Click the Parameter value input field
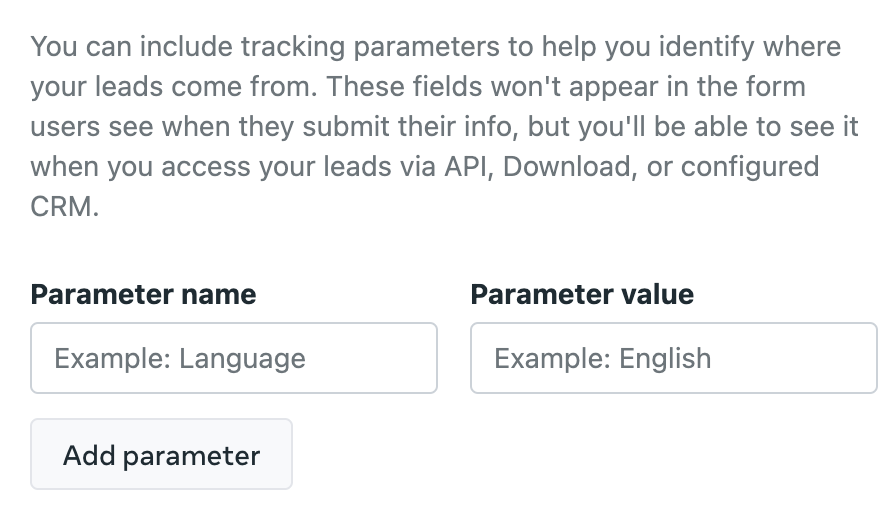Viewport: 894px width, 516px height. (x=673, y=358)
